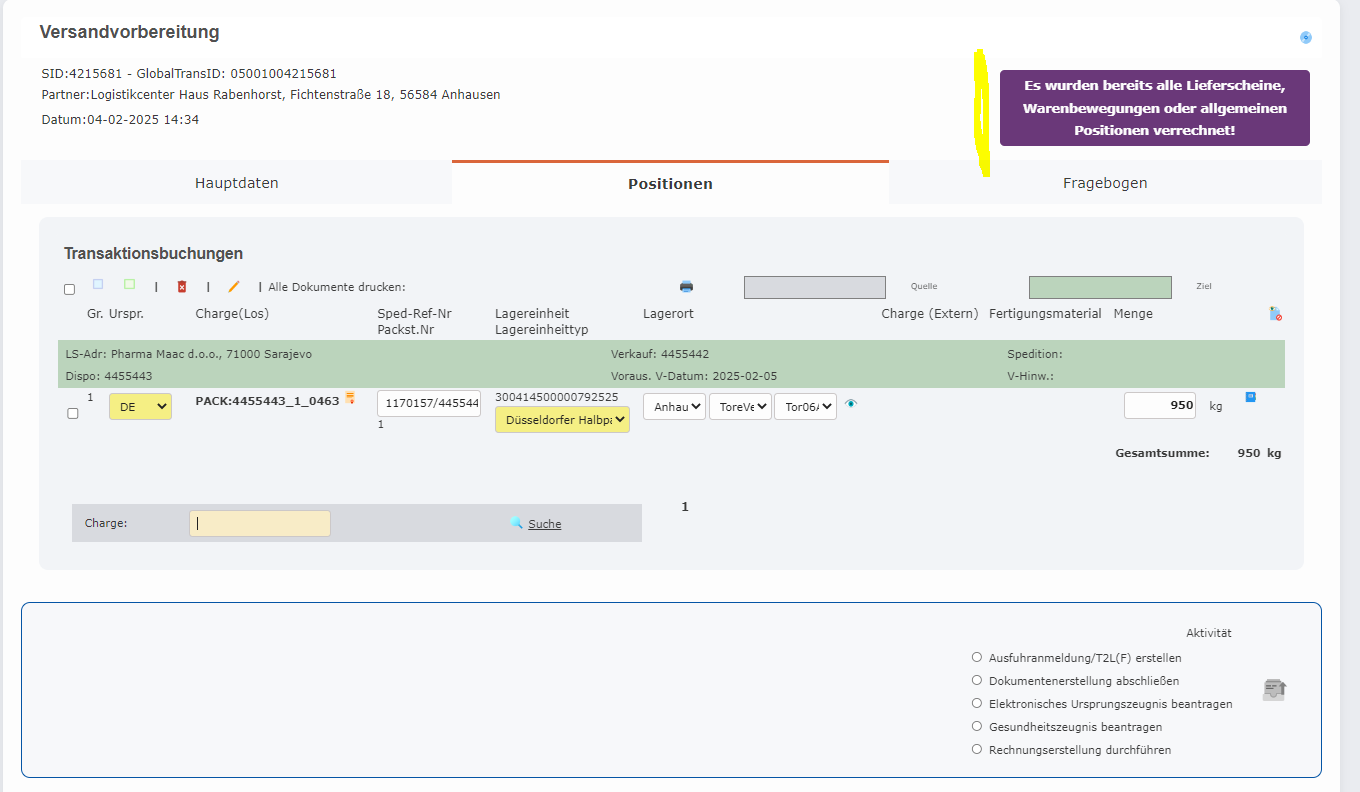Select the blue square icon in the toolbar
The height and width of the screenshot is (792, 1360).
(x=98, y=285)
